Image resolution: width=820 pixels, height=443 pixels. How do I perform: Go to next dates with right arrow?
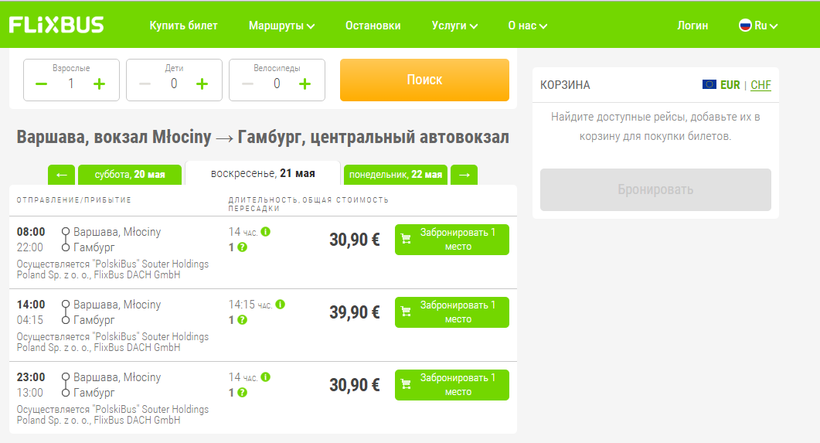(464, 175)
